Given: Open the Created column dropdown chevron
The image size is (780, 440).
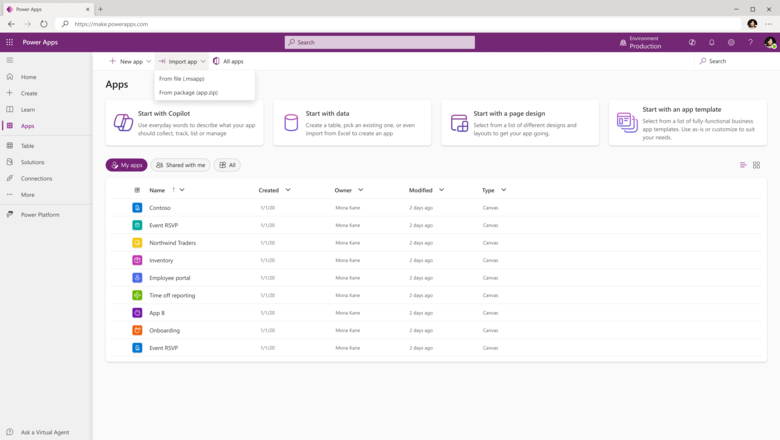Looking at the screenshot, I should pyautogui.click(x=288, y=190).
